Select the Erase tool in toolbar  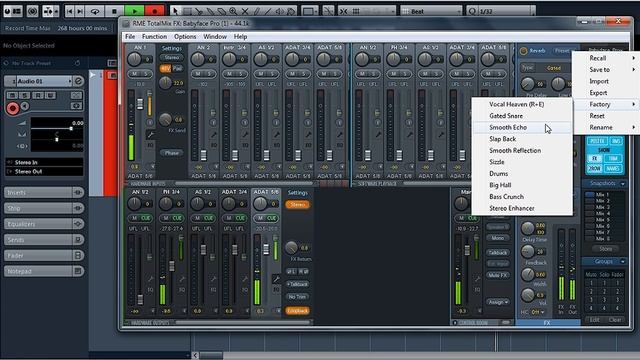point(222,11)
